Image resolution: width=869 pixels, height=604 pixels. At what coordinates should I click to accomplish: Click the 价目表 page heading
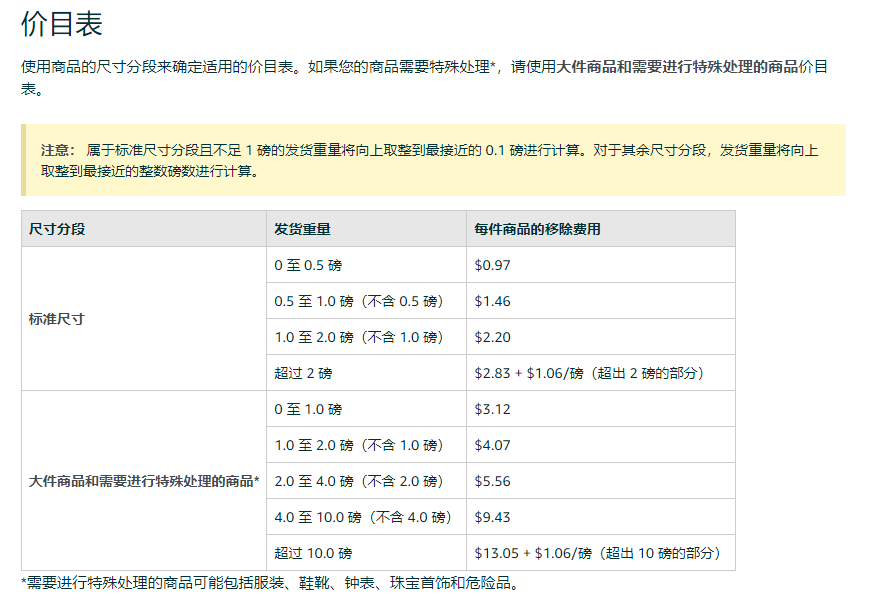[x=62, y=24]
